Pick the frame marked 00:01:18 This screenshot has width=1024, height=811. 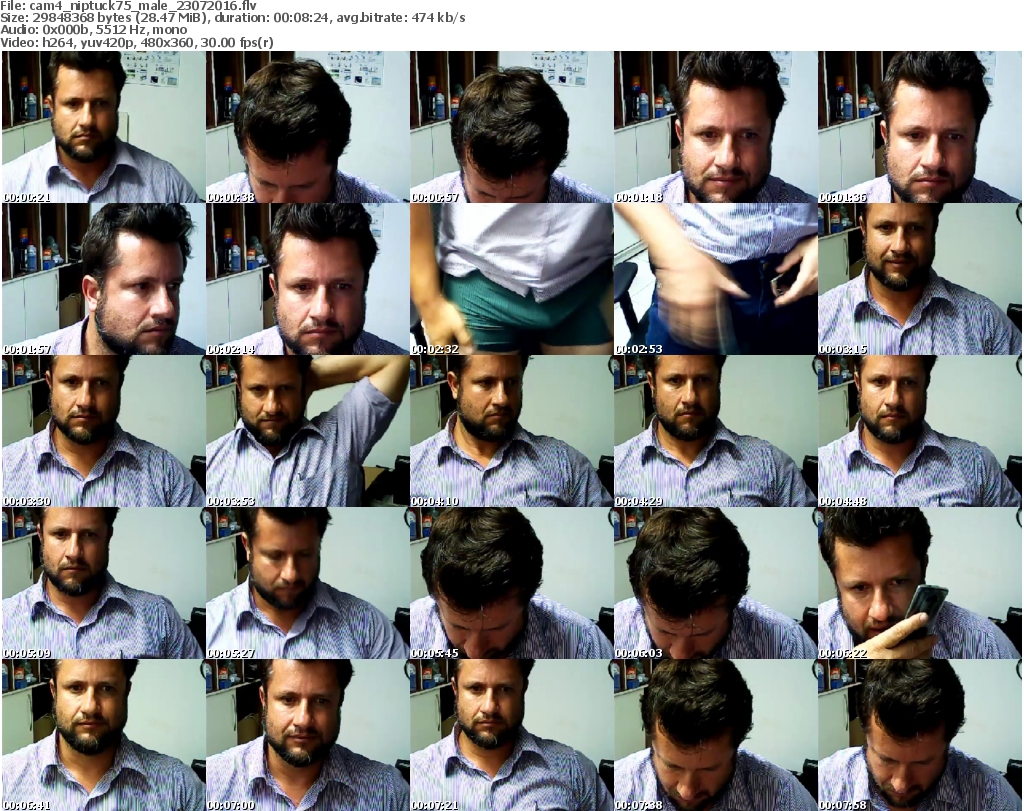(x=715, y=127)
